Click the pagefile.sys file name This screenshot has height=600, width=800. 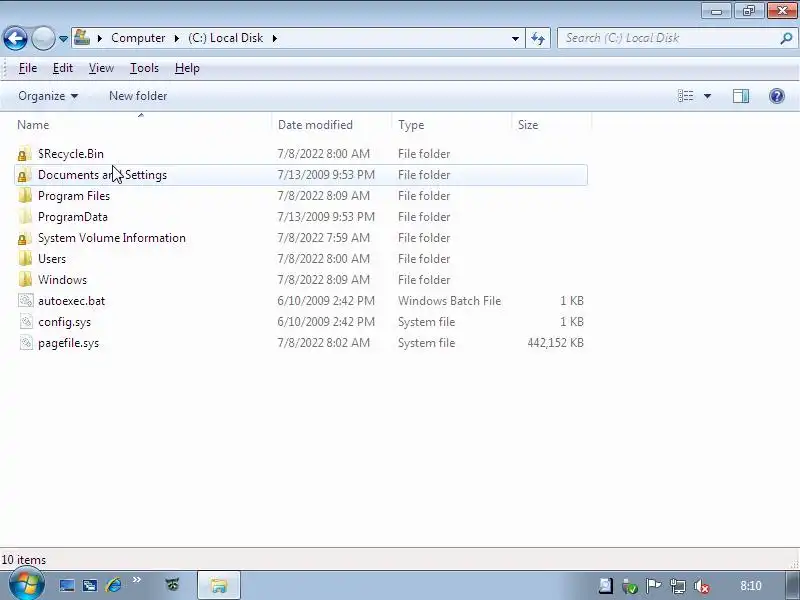click(x=68, y=343)
